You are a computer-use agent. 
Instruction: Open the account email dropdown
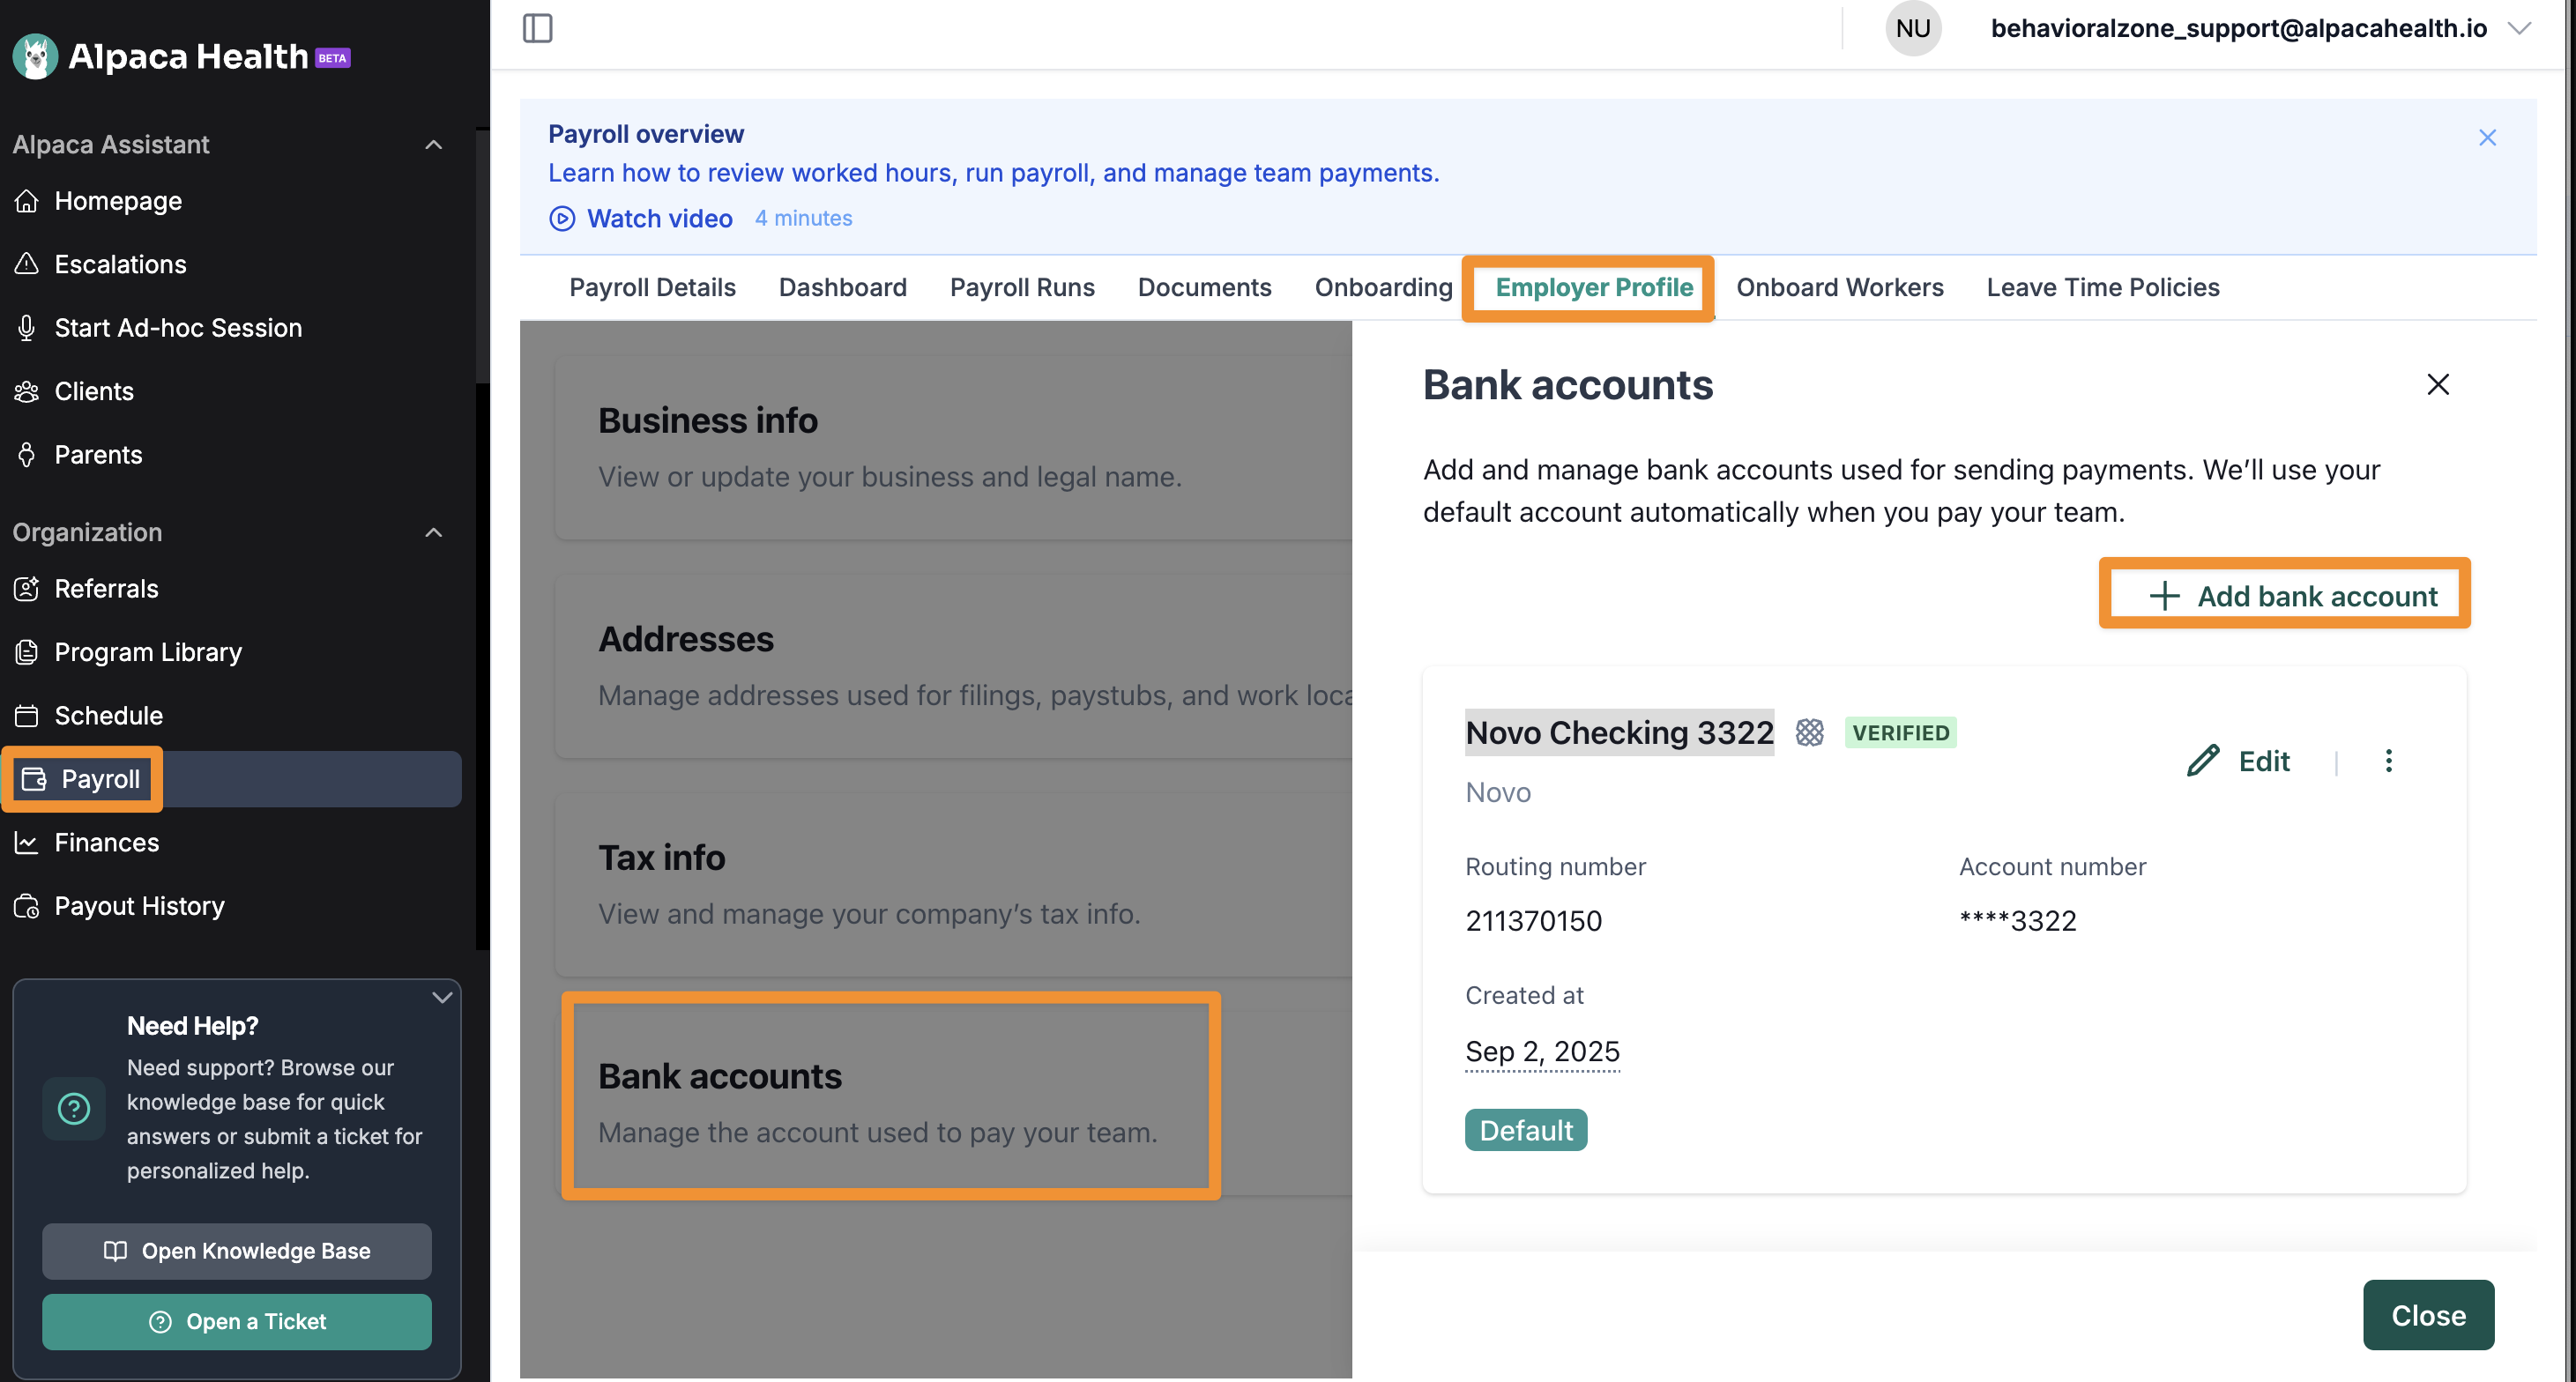pyautogui.click(x=2520, y=28)
